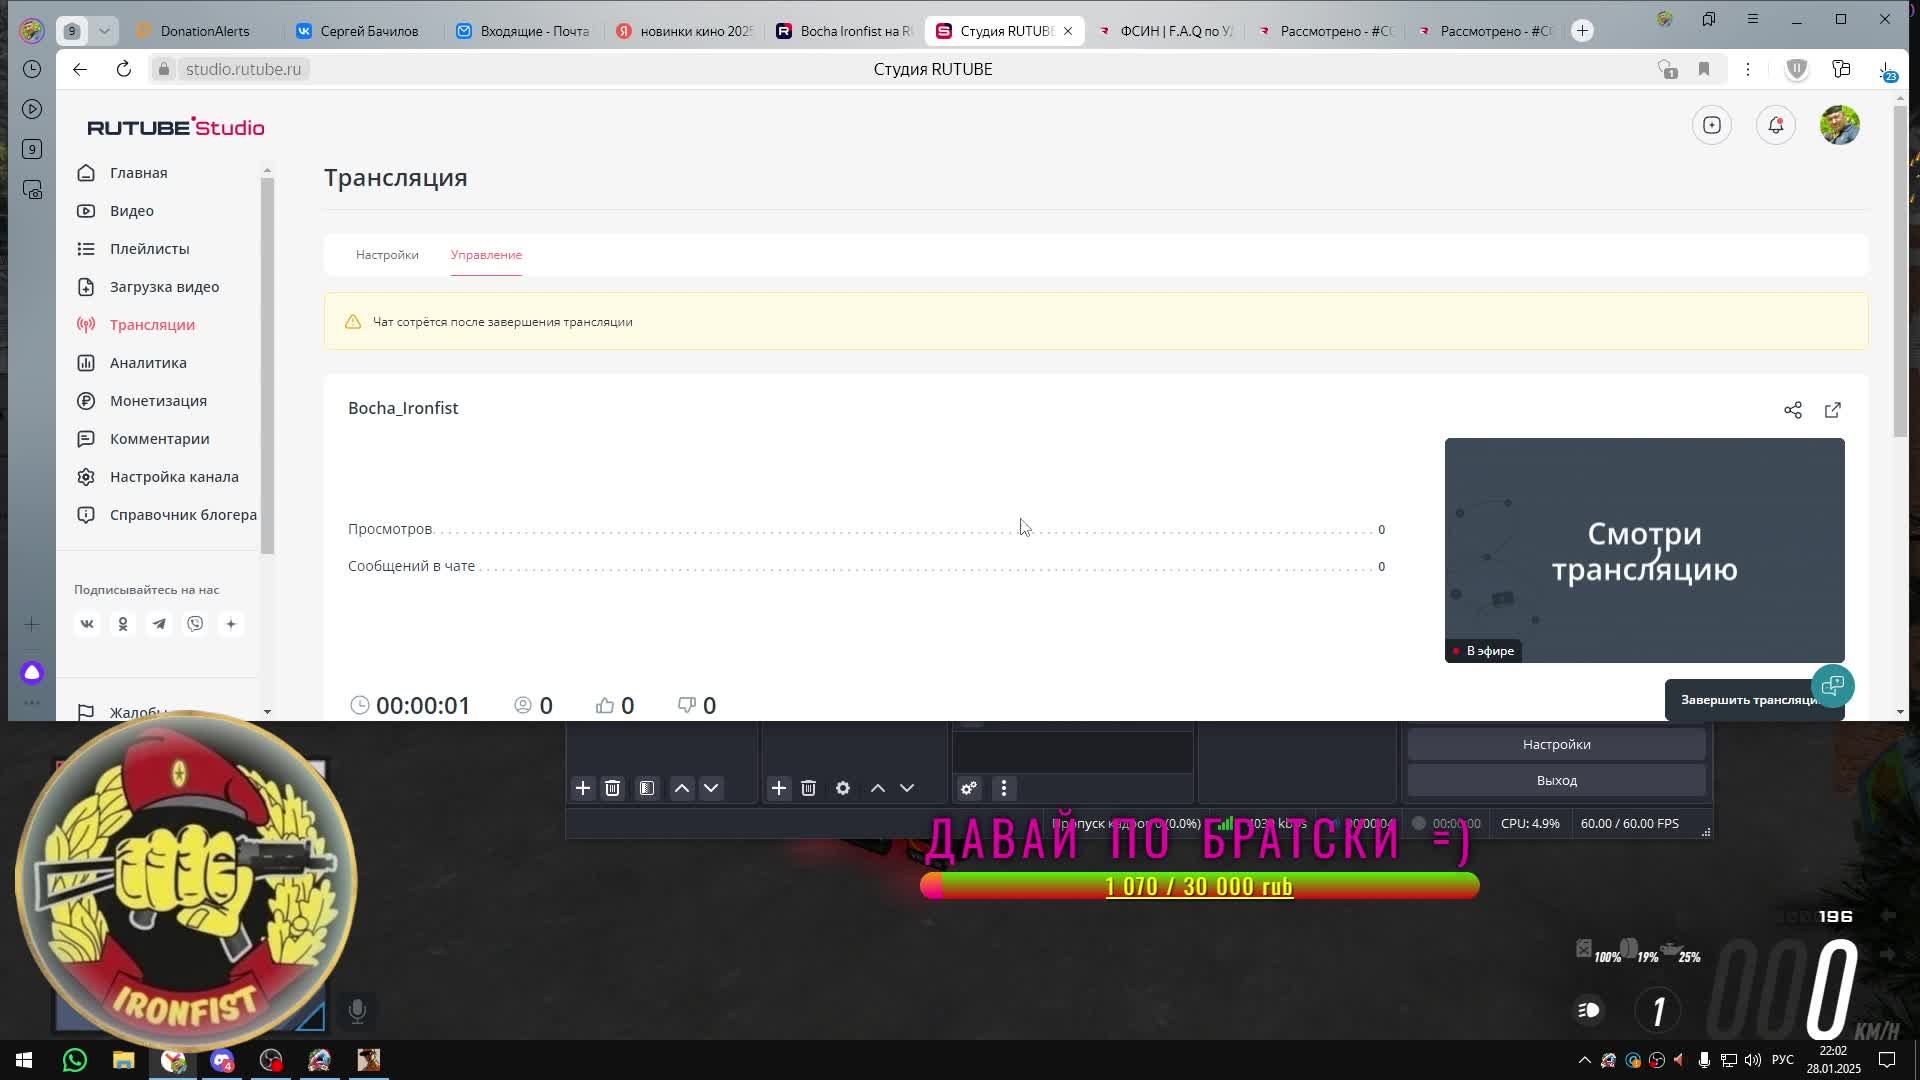Click the trash icon in OBS scenes panel
The image size is (1920, 1080).
pos(612,788)
